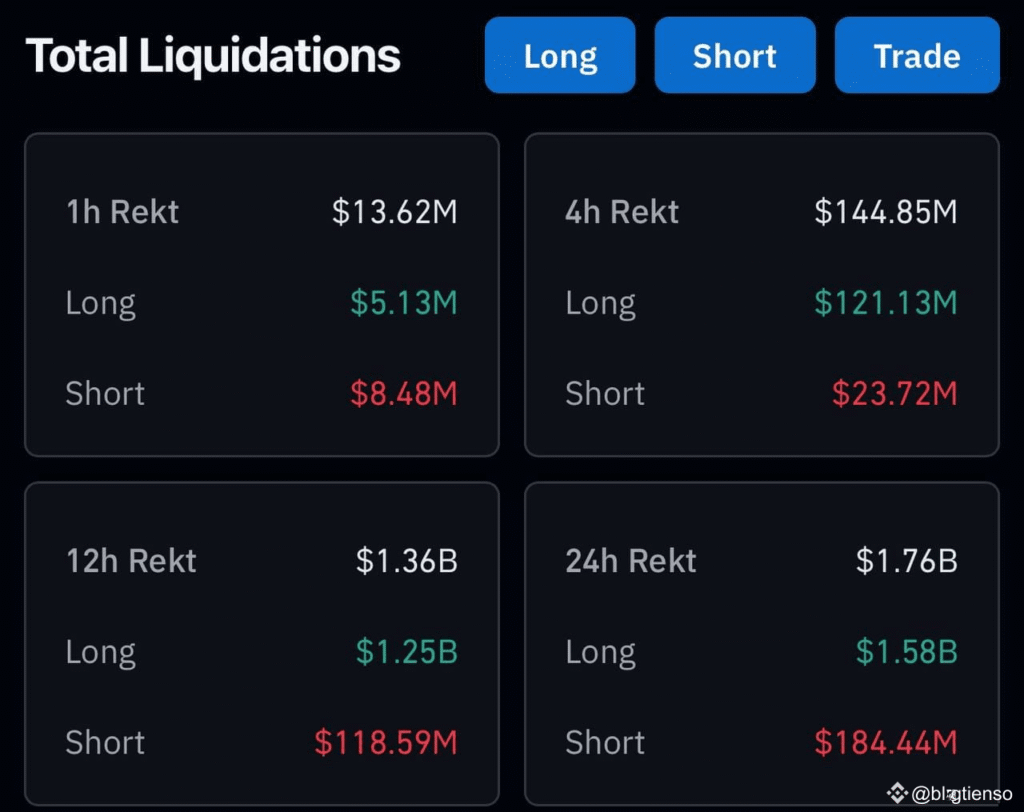Image resolution: width=1024 pixels, height=812 pixels.
Task: Click the 1h Rekt card
Action: (x=262, y=293)
